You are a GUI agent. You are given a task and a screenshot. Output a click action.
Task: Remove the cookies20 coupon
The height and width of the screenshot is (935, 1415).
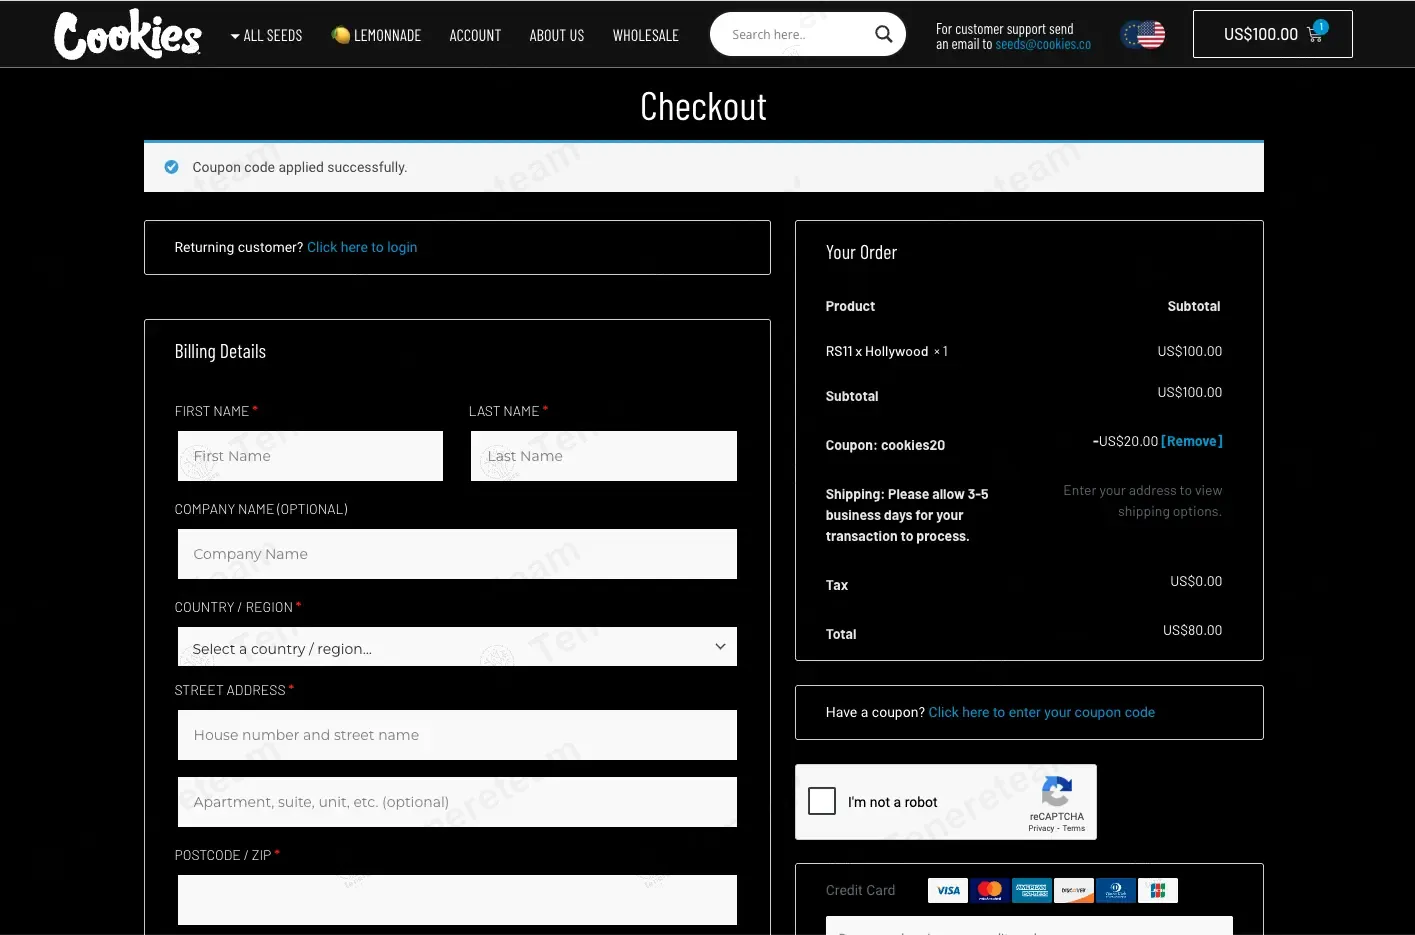(1192, 441)
